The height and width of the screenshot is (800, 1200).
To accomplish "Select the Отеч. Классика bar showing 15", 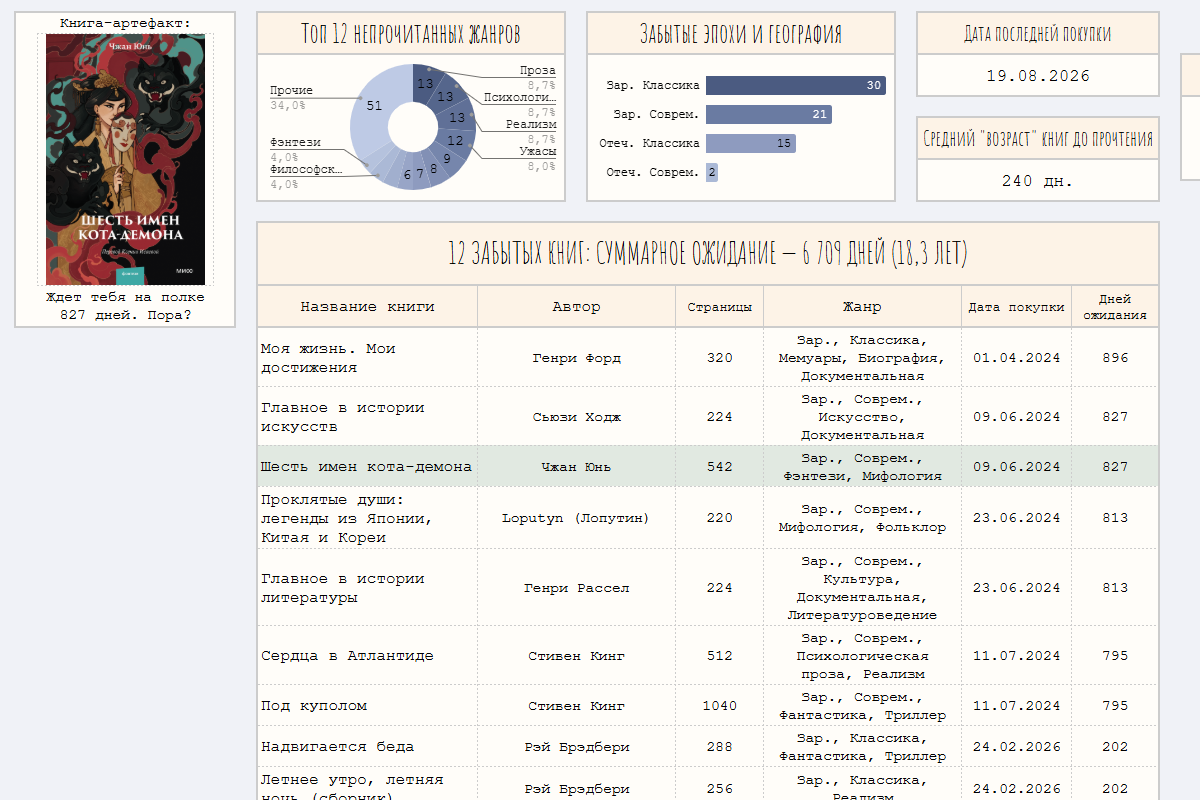I will pos(750,143).
